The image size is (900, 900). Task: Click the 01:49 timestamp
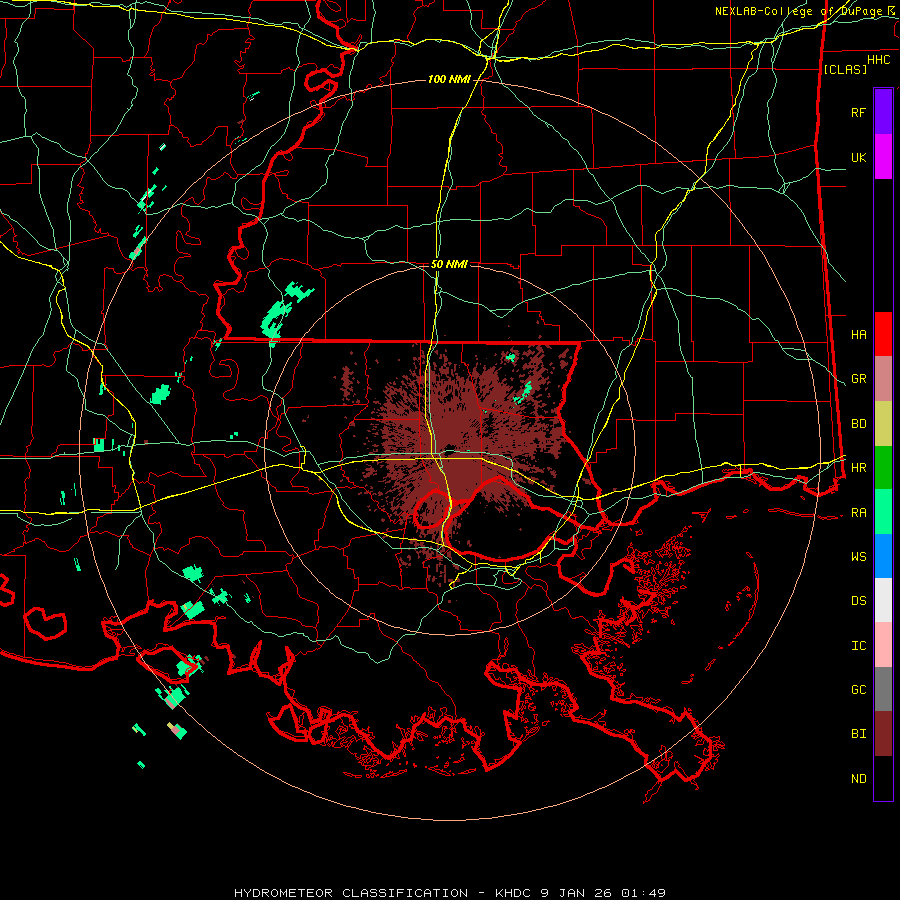(x=644, y=893)
